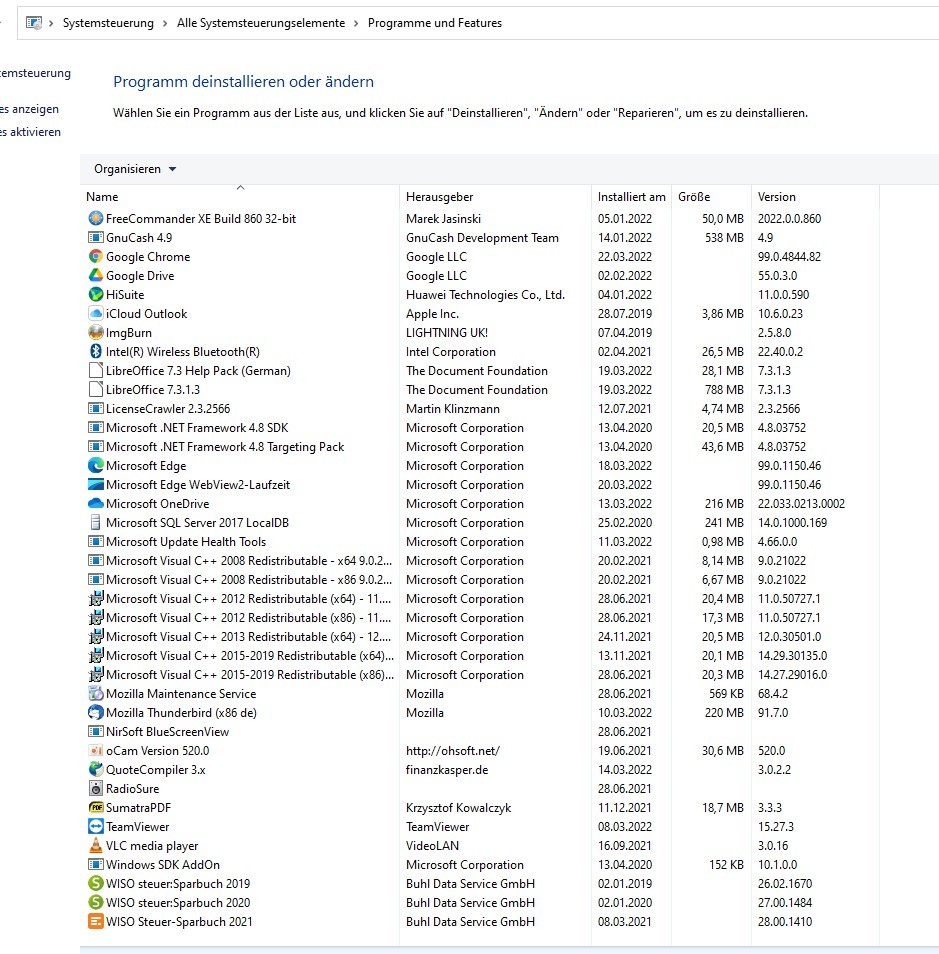This screenshot has width=939, height=954.
Task: Click the Visual C++ 2013 Redistributable (x64) icon
Action: (96, 636)
